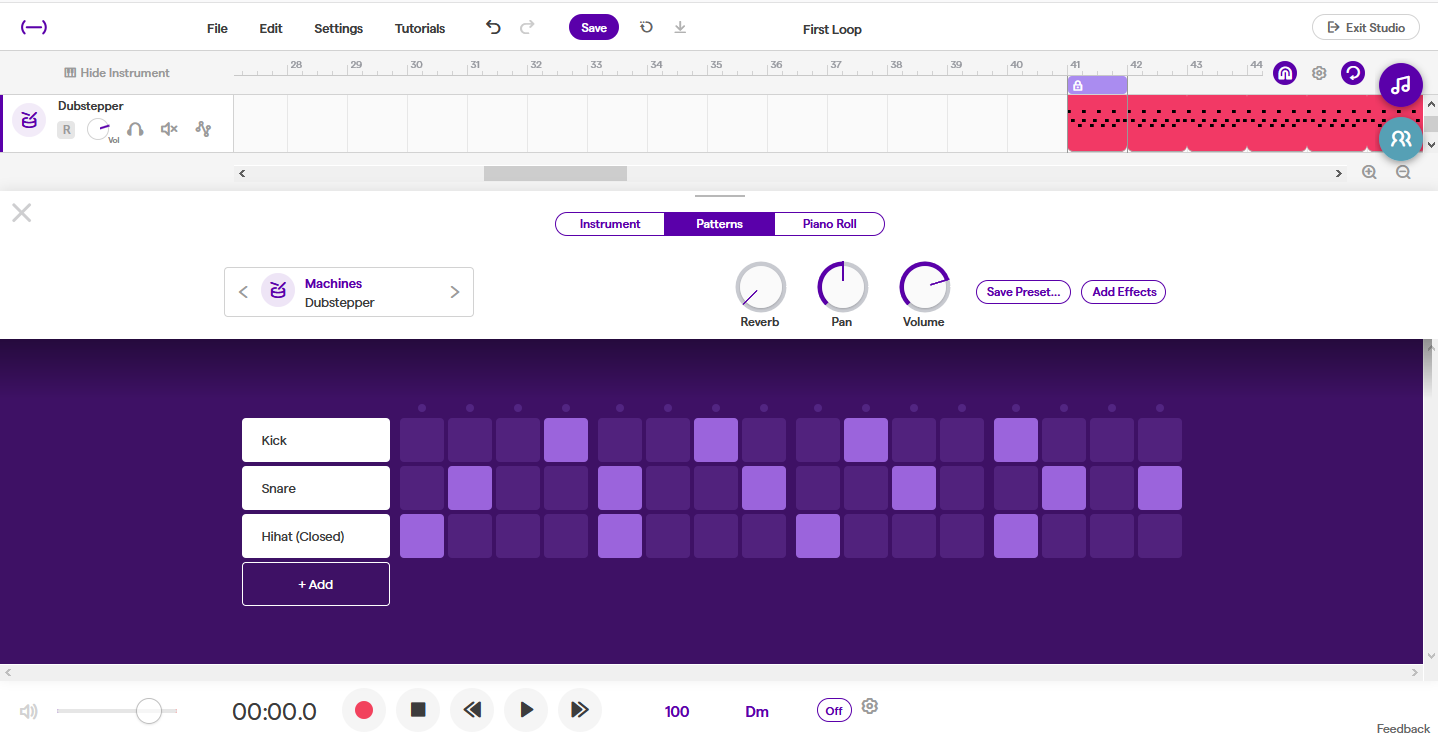
Task: Open the Dubstepper track automation icon
Action: pyautogui.click(x=204, y=129)
